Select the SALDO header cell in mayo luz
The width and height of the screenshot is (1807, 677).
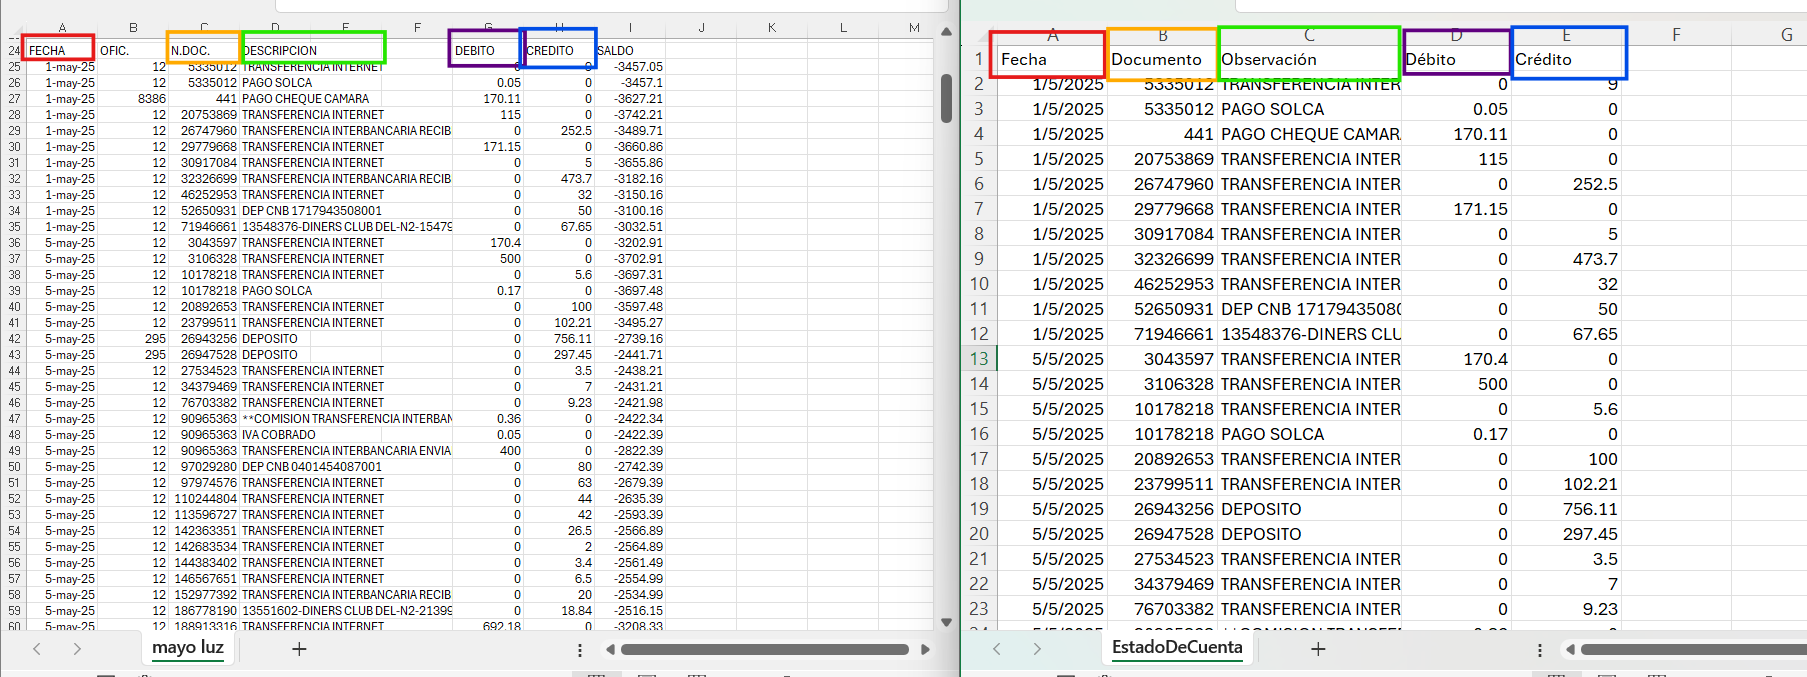point(630,51)
